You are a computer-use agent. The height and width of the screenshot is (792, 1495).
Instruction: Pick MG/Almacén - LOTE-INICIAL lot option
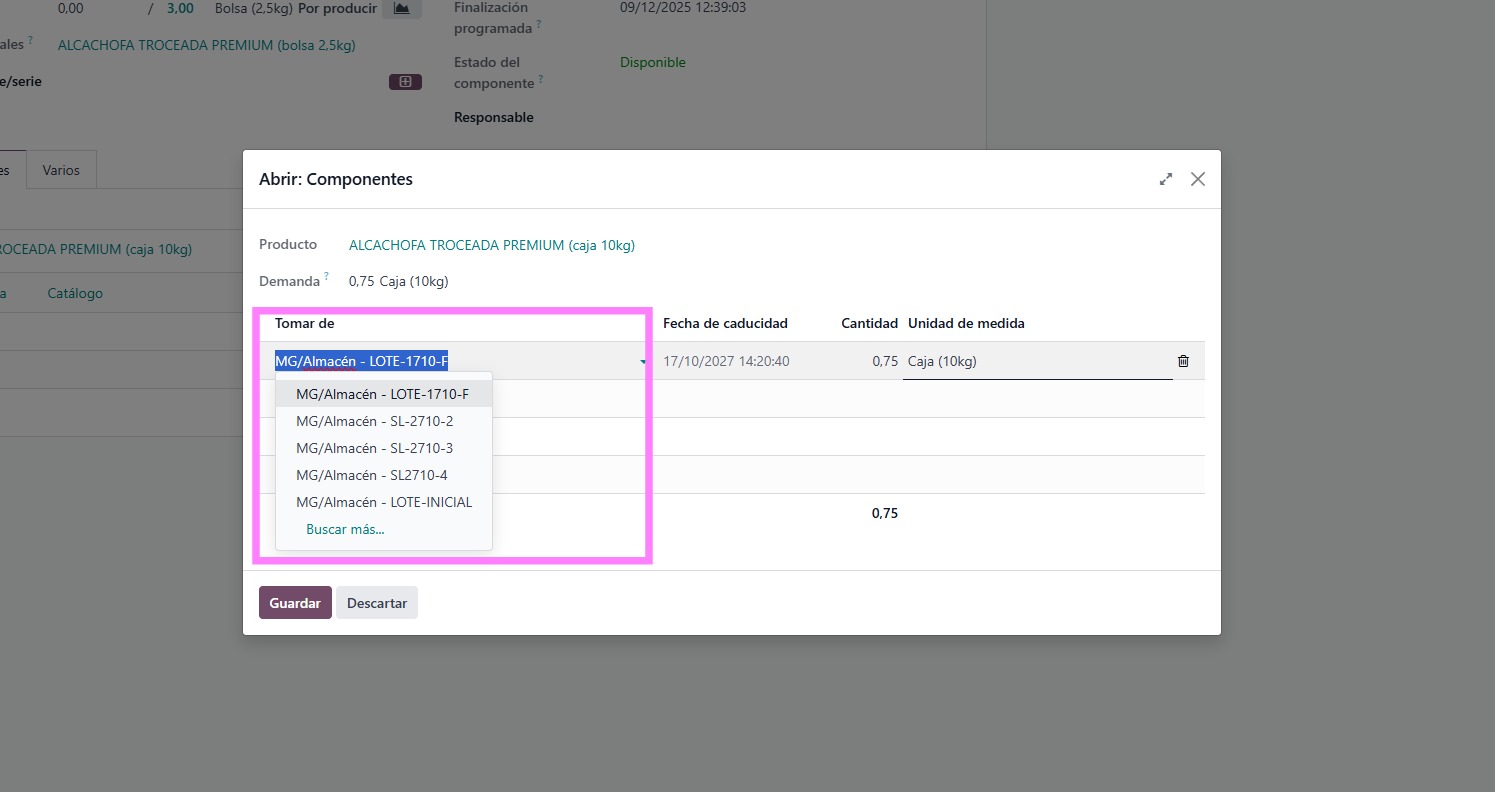click(x=383, y=502)
